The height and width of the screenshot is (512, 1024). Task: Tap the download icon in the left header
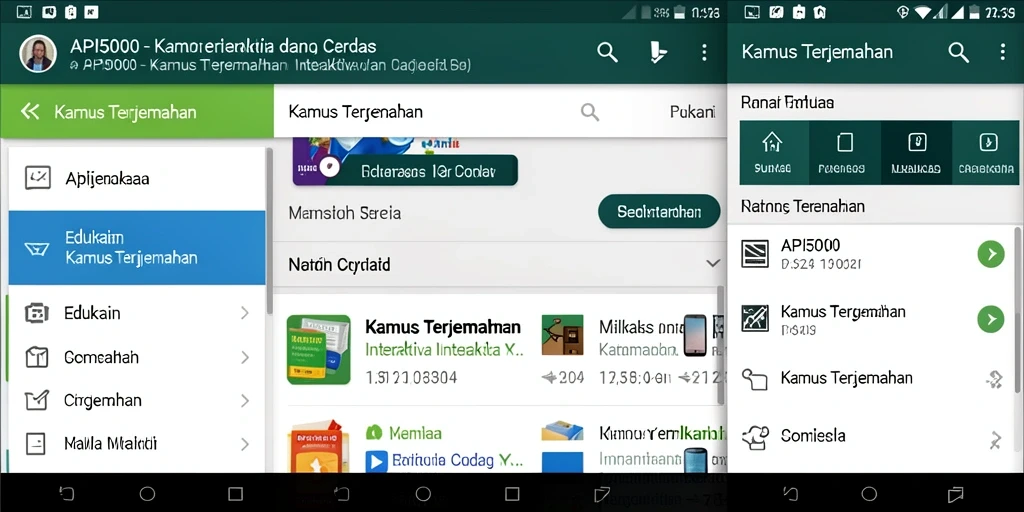click(658, 52)
